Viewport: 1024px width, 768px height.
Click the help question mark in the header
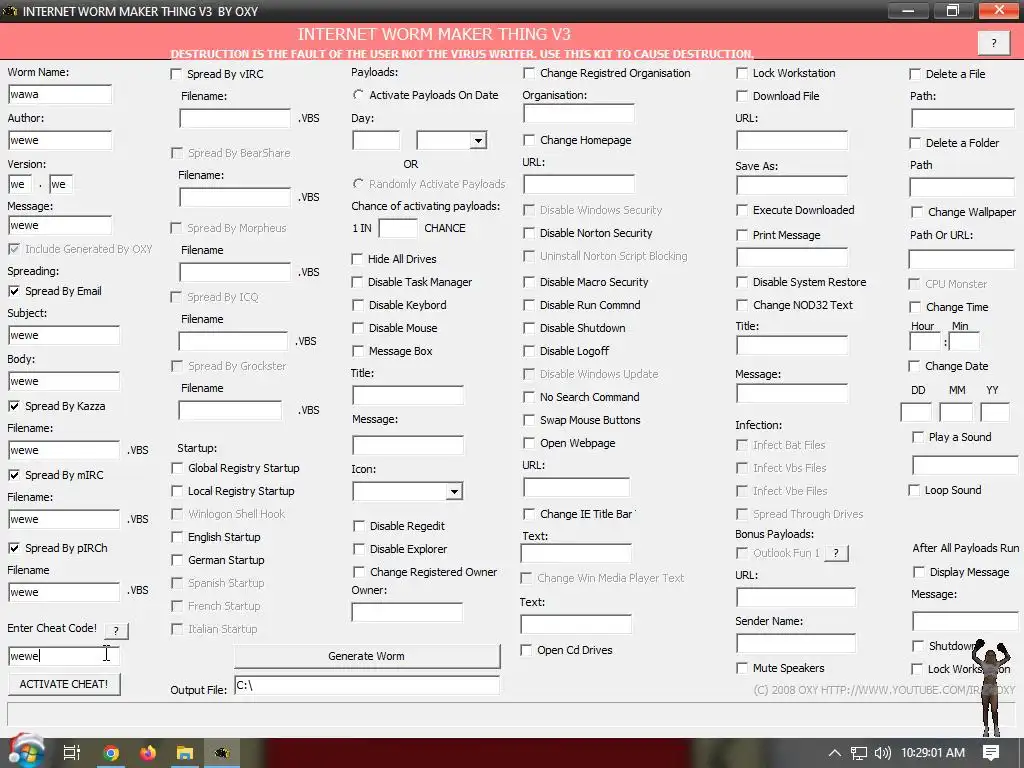pos(994,43)
